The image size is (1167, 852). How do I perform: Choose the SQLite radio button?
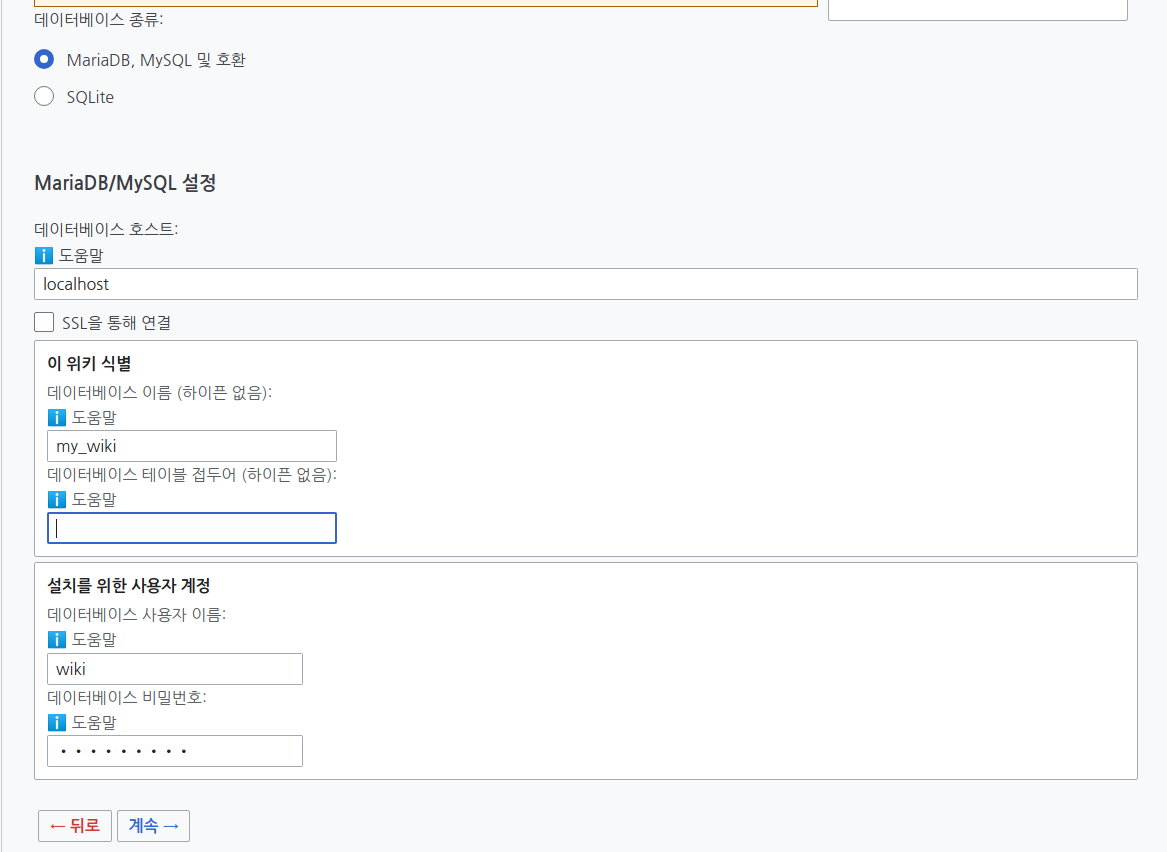coord(44,97)
